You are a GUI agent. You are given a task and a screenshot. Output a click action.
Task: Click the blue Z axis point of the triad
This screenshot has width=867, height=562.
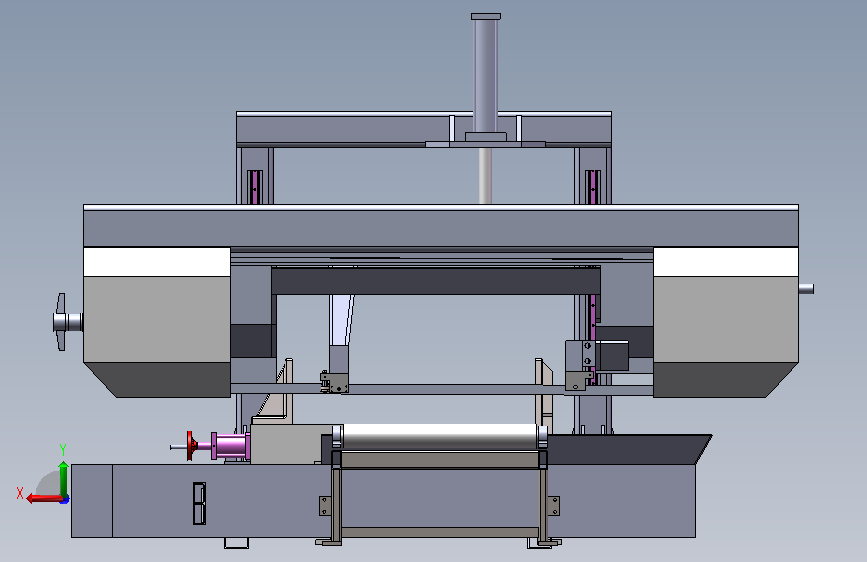[x=65, y=499]
